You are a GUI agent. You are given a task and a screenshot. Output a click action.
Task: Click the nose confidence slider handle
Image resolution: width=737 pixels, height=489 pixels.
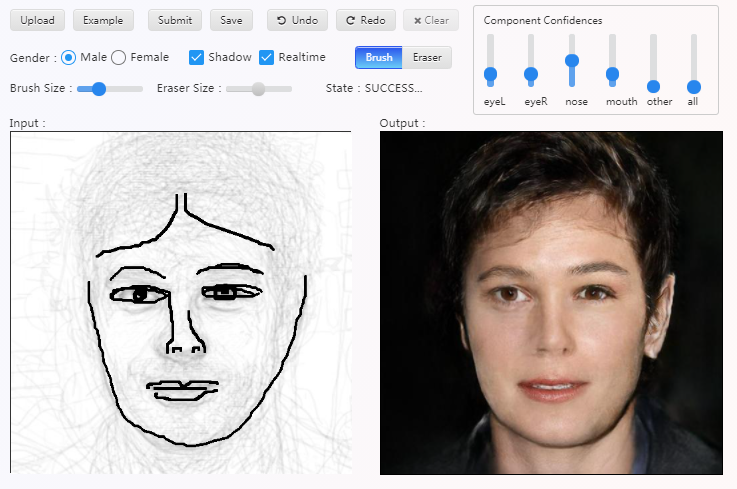(572, 60)
